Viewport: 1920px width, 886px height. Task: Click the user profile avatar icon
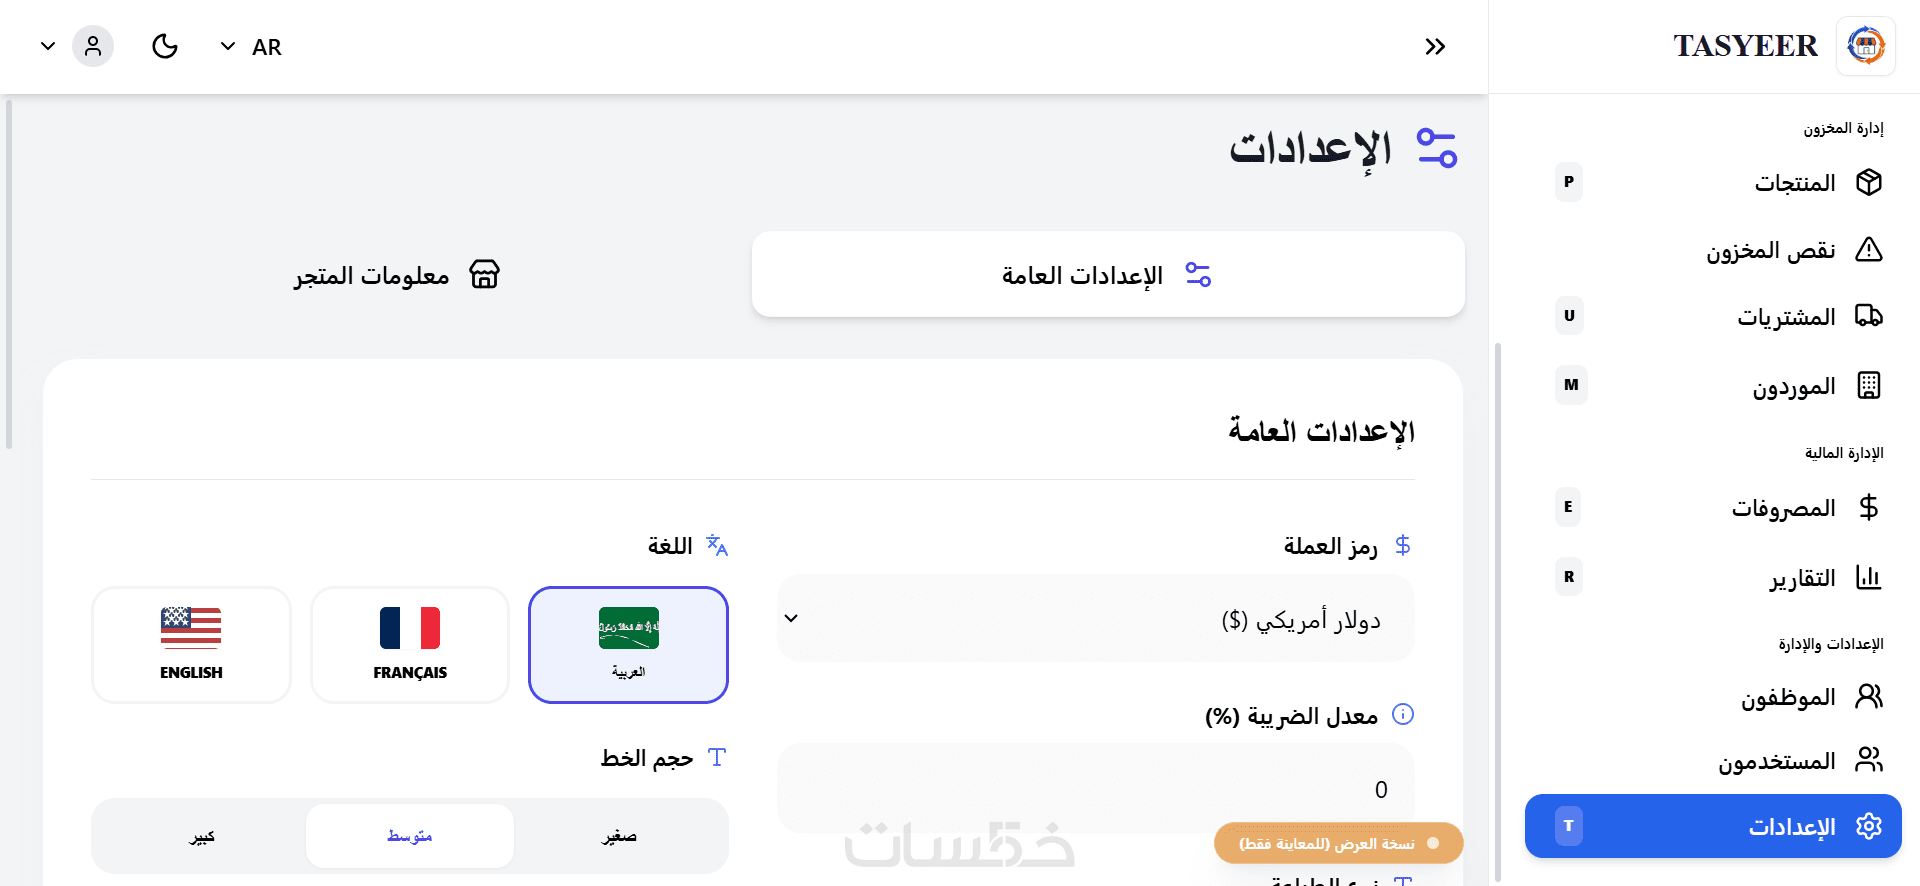(x=93, y=46)
